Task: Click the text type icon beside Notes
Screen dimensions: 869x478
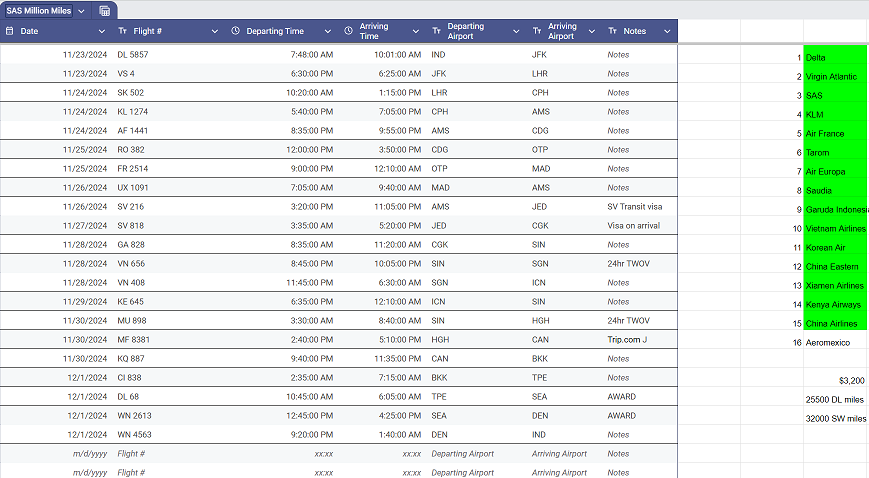Action: click(x=612, y=31)
